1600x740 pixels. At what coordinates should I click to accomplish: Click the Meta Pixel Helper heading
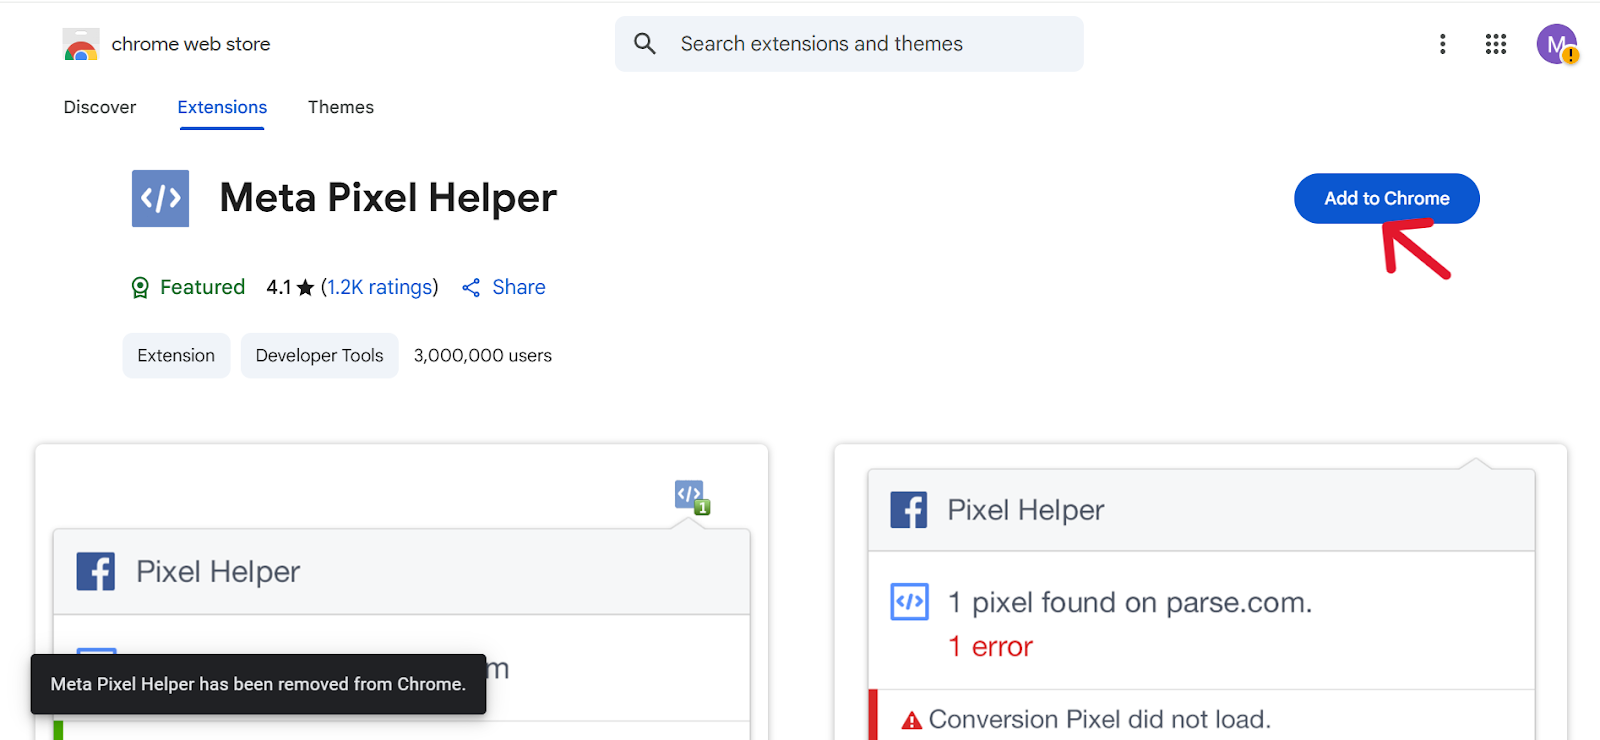pyautogui.click(x=388, y=198)
